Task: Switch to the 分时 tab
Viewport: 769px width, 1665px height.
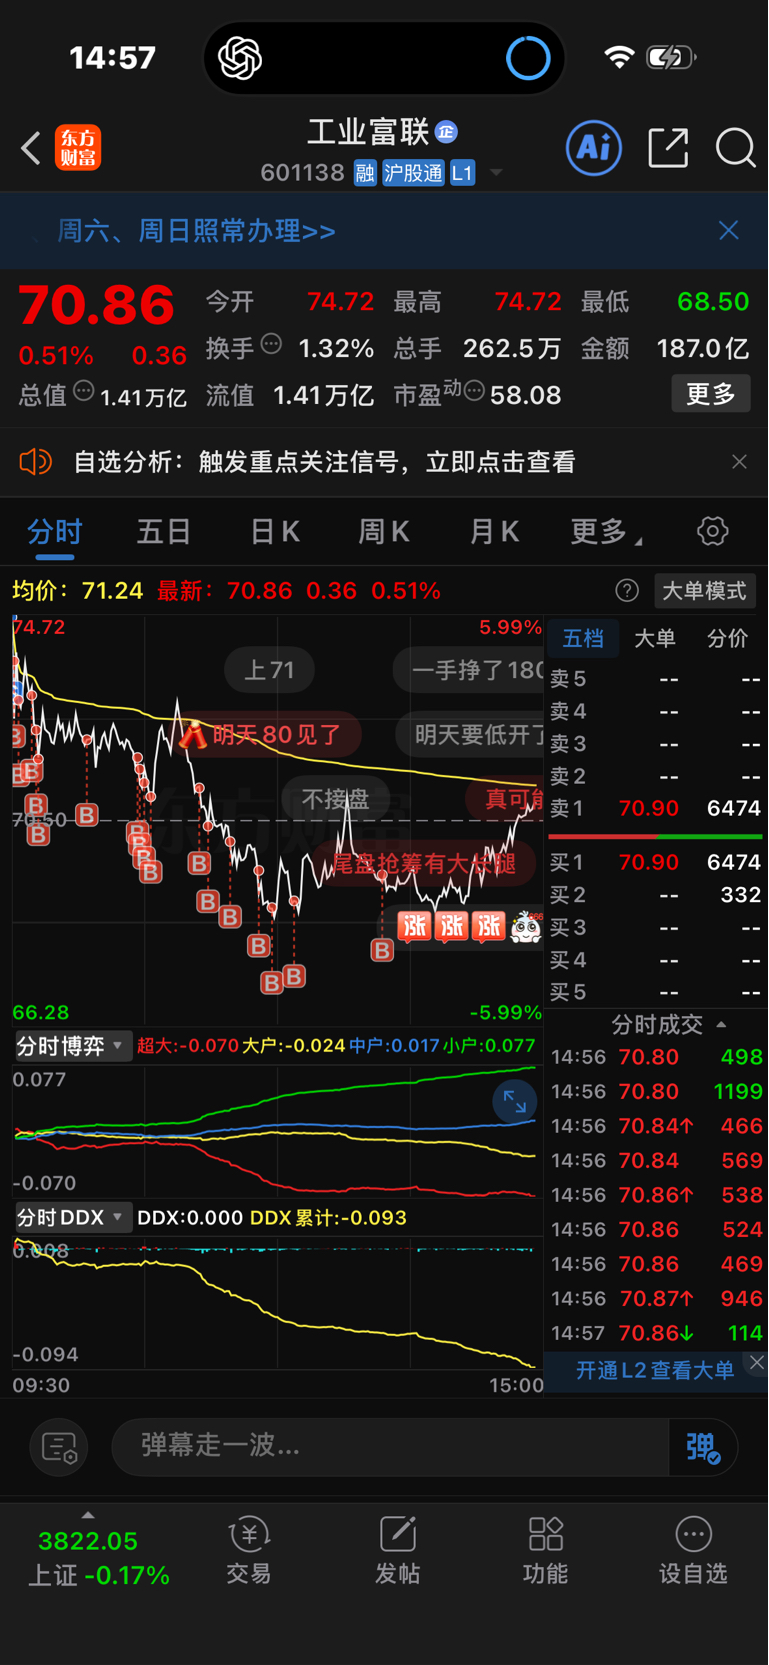Action: click(x=54, y=532)
